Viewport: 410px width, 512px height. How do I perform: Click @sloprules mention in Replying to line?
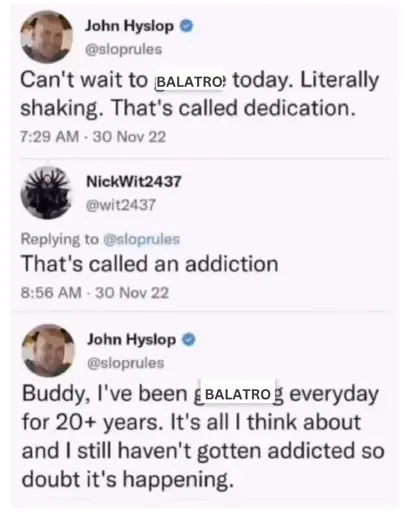click(x=142, y=239)
